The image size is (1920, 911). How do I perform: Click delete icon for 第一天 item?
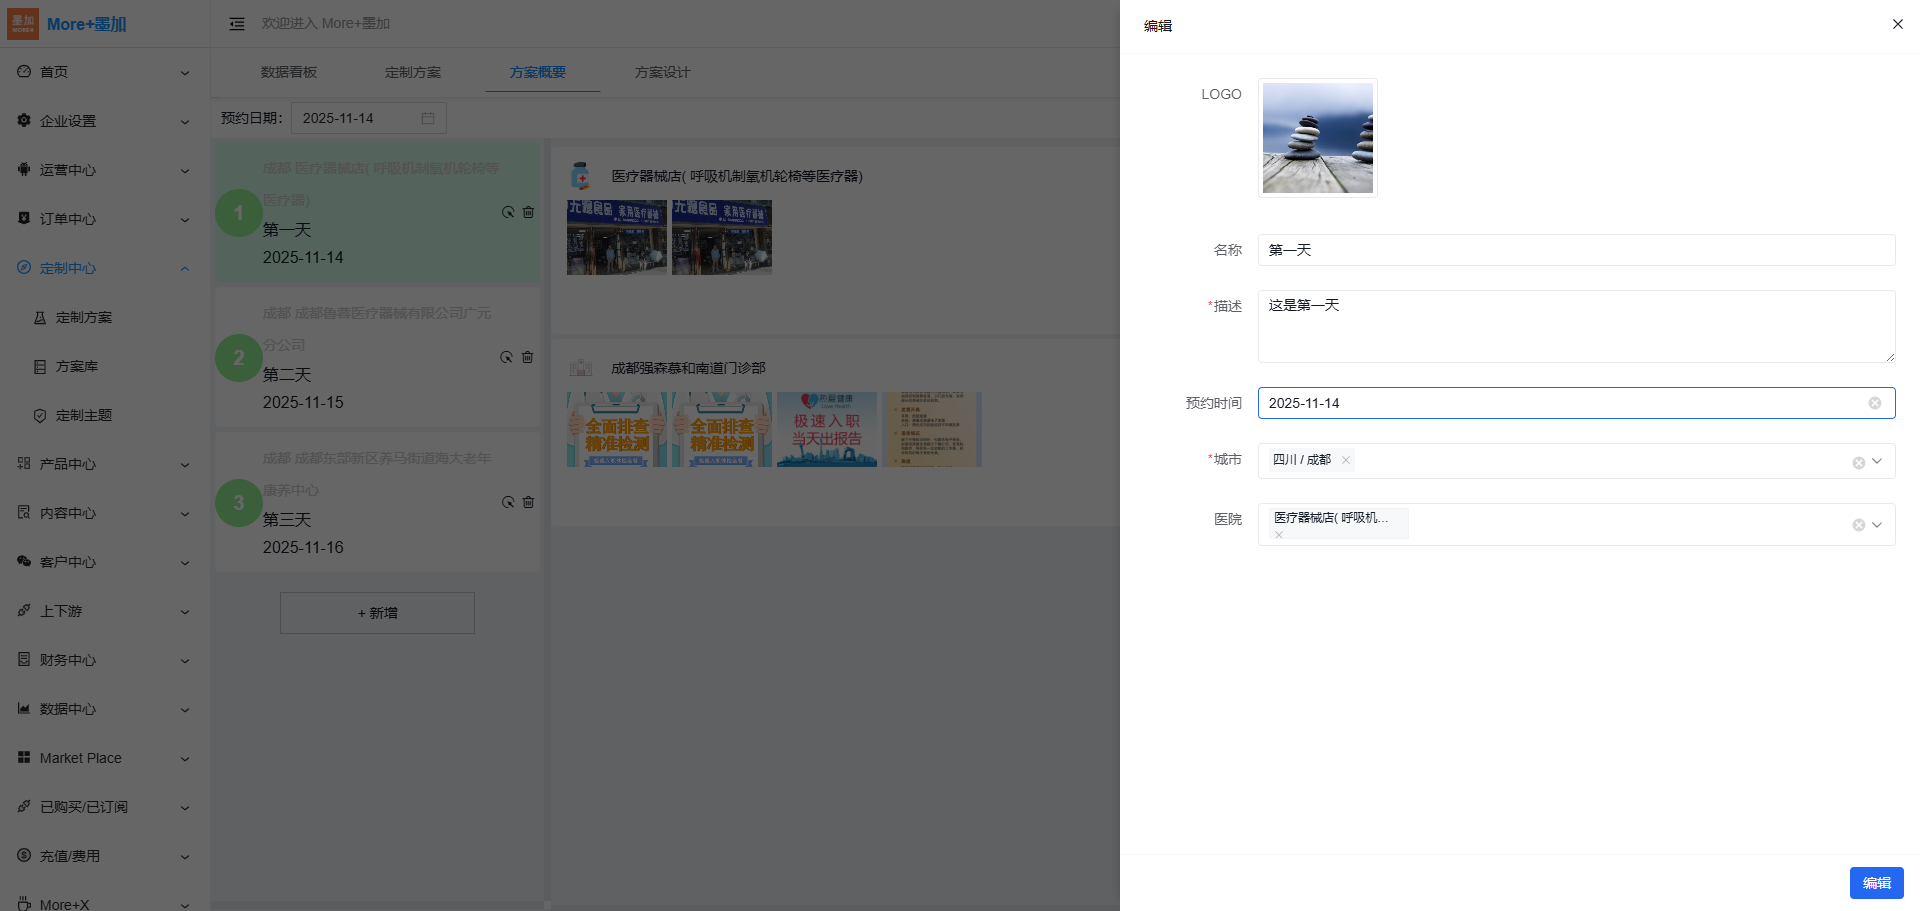tap(528, 212)
